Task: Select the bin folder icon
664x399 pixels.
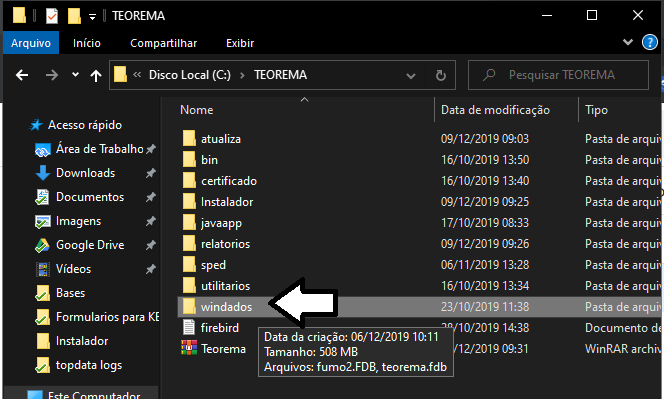Action: 189,160
